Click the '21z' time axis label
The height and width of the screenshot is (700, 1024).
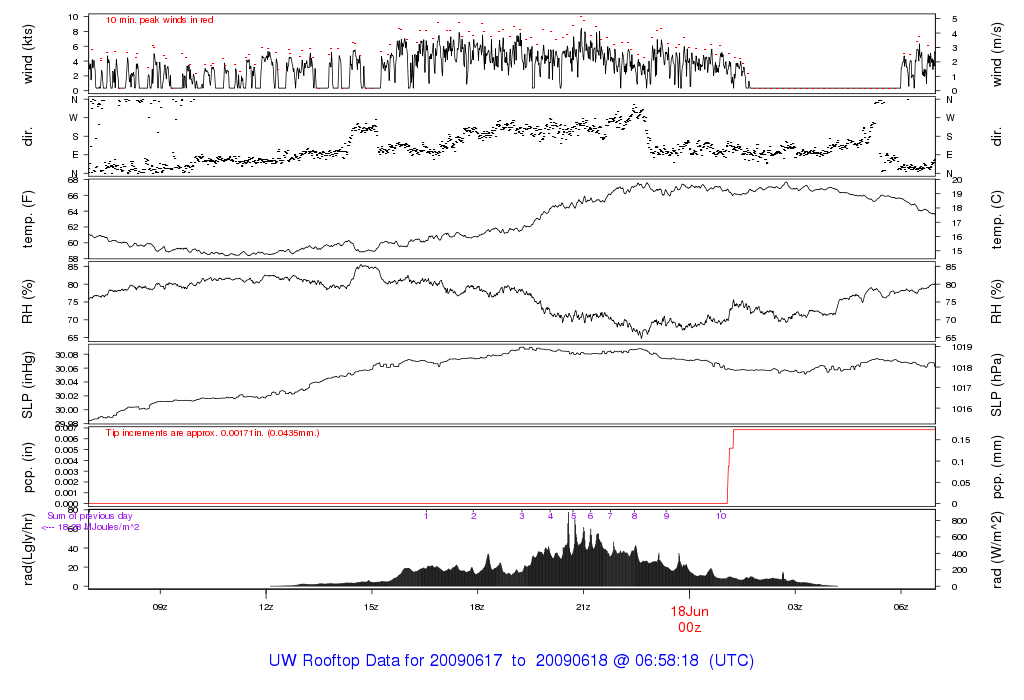point(583,607)
